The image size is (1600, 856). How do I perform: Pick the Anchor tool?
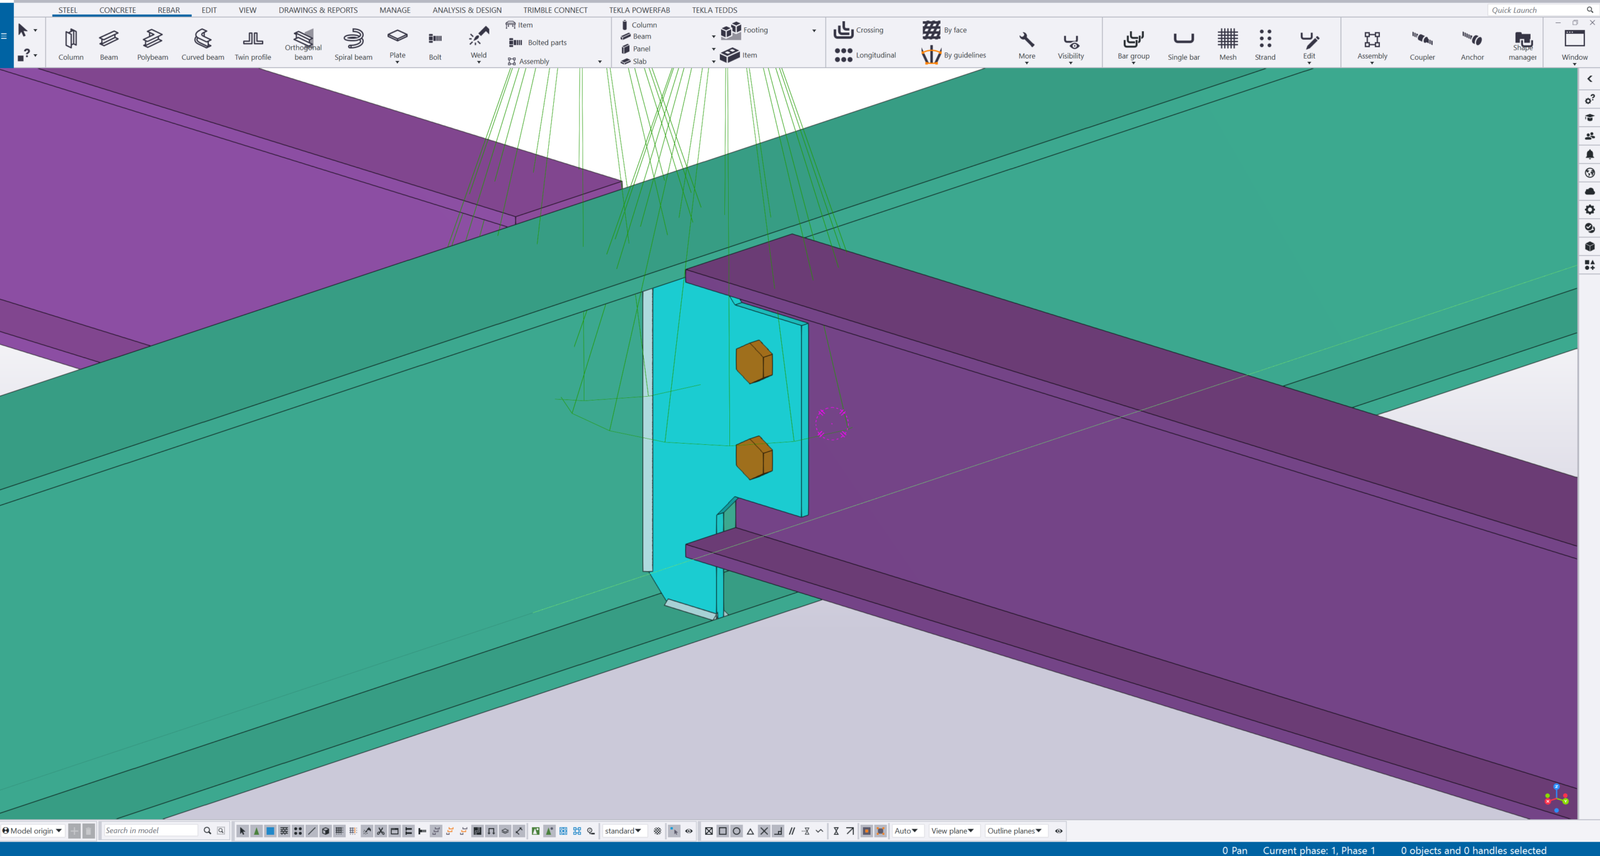point(1472,44)
